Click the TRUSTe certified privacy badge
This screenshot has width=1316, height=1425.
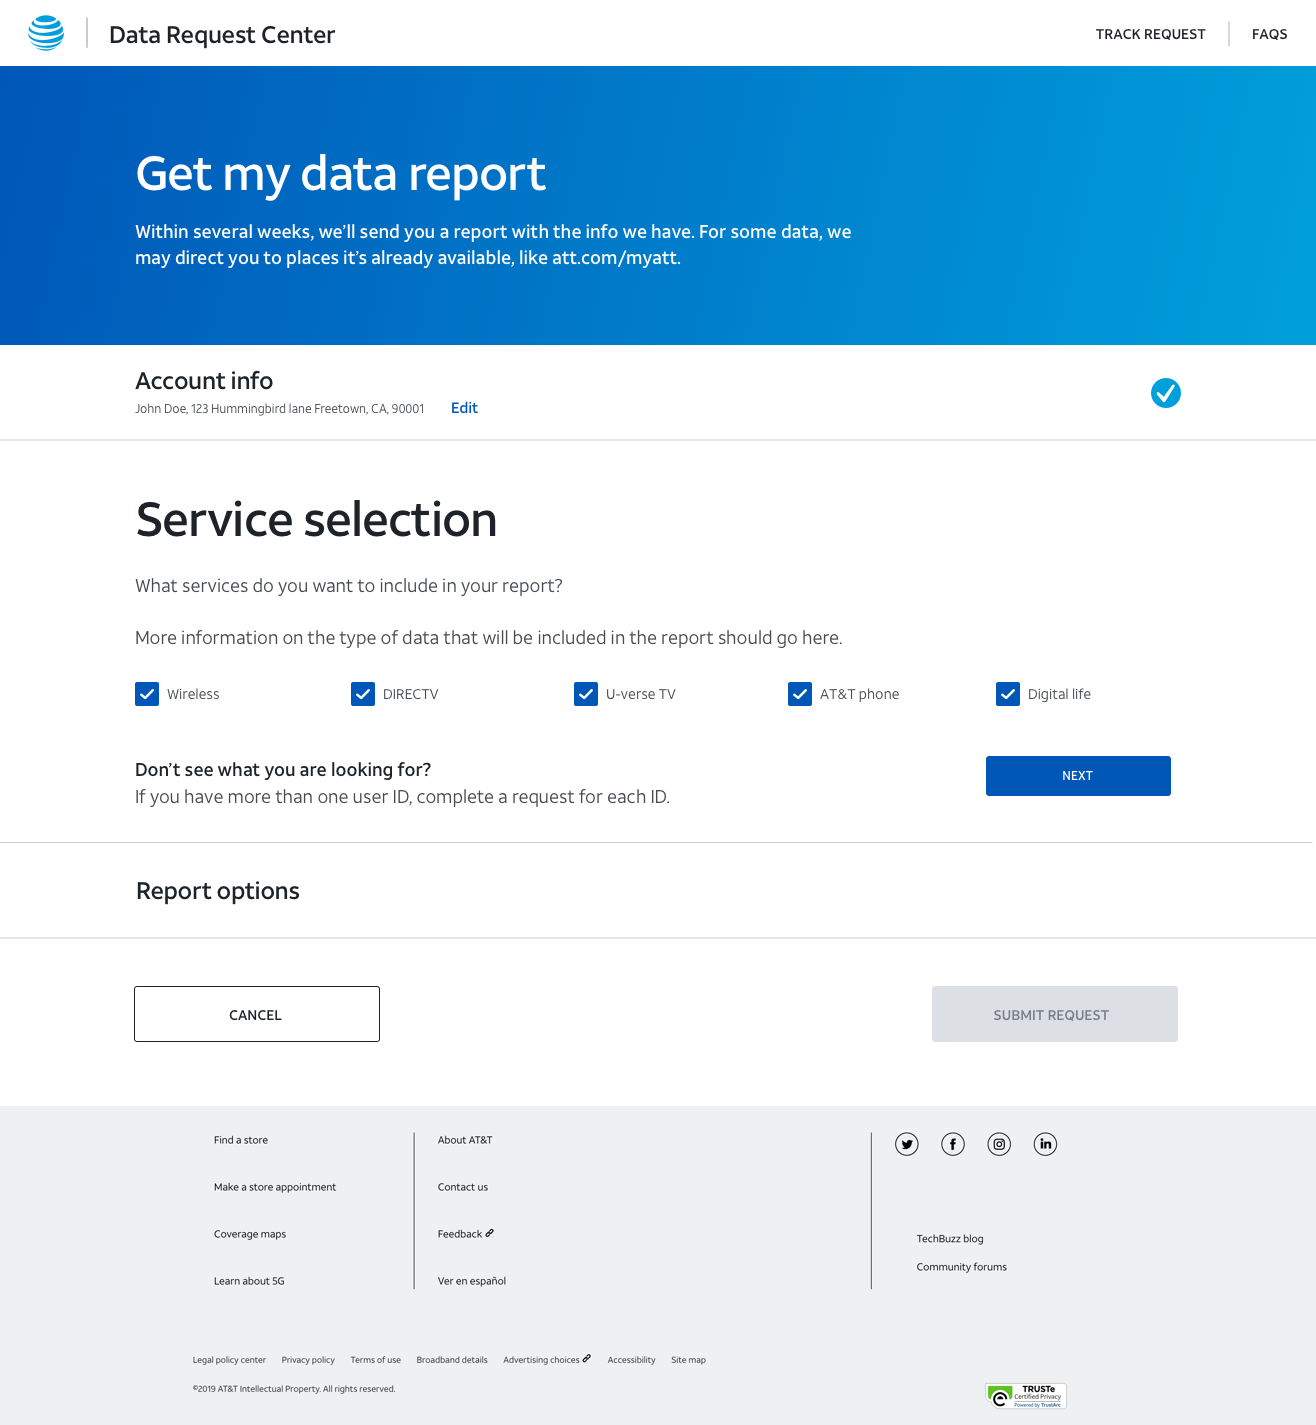coord(1026,1396)
